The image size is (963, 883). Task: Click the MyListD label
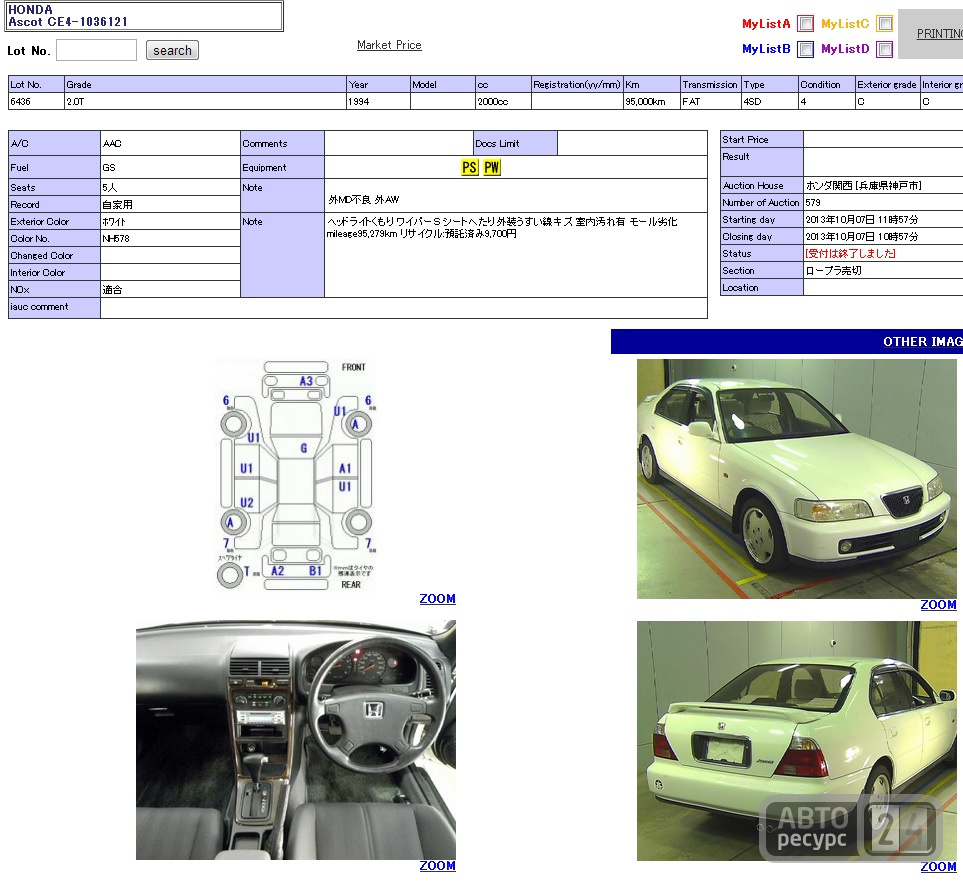click(x=845, y=49)
